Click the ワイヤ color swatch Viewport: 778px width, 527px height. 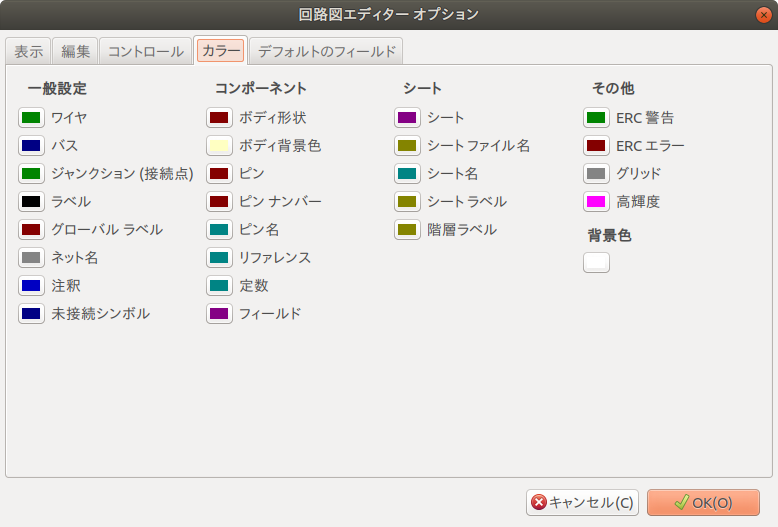[x=31, y=118]
